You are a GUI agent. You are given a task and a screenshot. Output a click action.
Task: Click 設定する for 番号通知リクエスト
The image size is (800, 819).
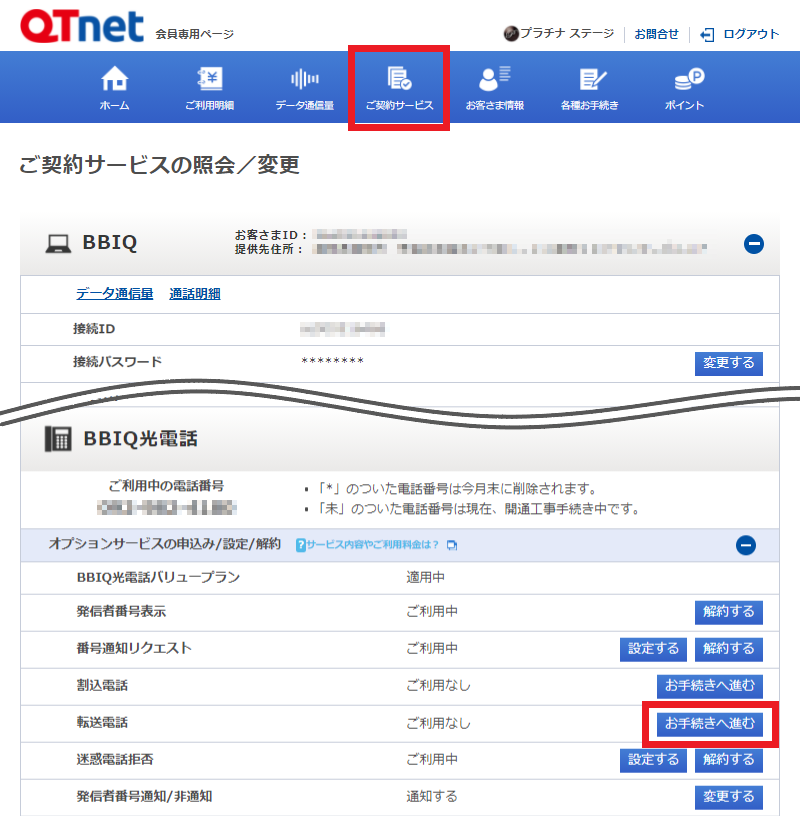pyautogui.click(x=653, y=649)
